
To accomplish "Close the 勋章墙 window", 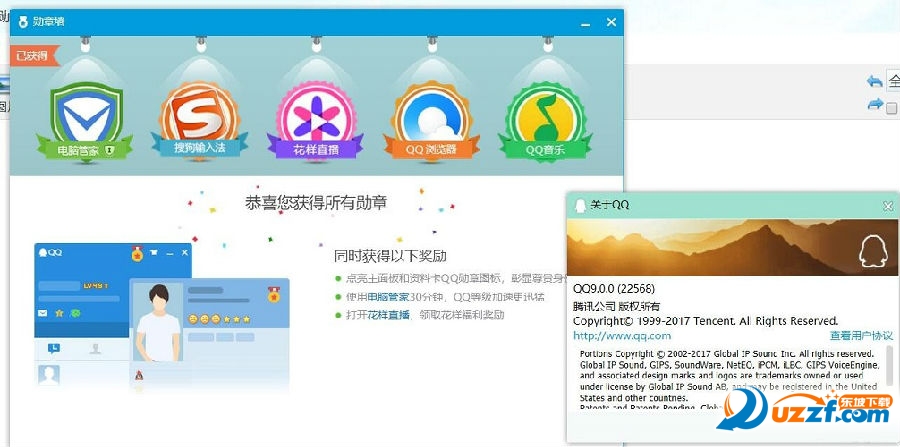I will coord(611,22).
